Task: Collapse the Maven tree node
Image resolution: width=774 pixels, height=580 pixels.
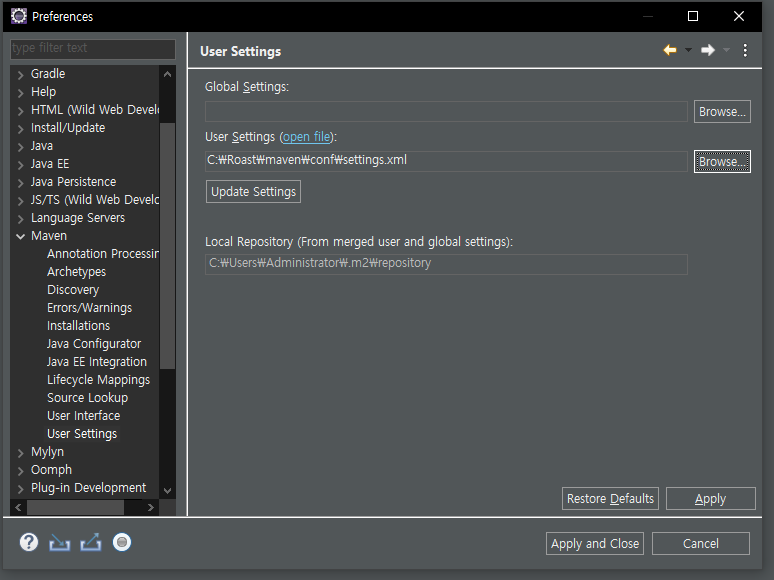Action: [x=20, y=236]
